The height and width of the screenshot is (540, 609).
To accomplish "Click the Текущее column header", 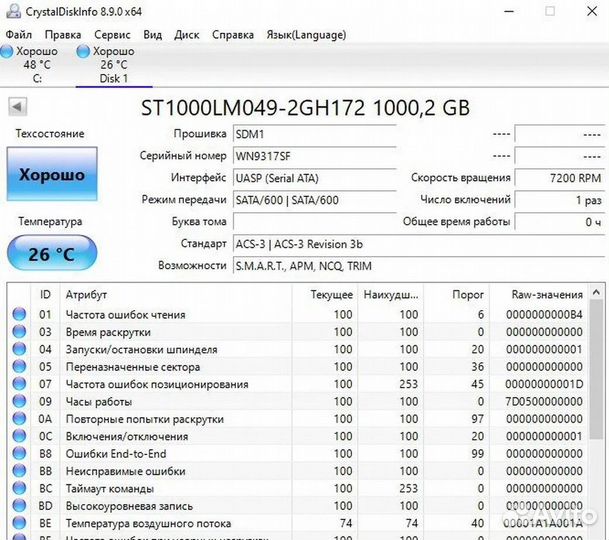I will (x=325, y=294).
